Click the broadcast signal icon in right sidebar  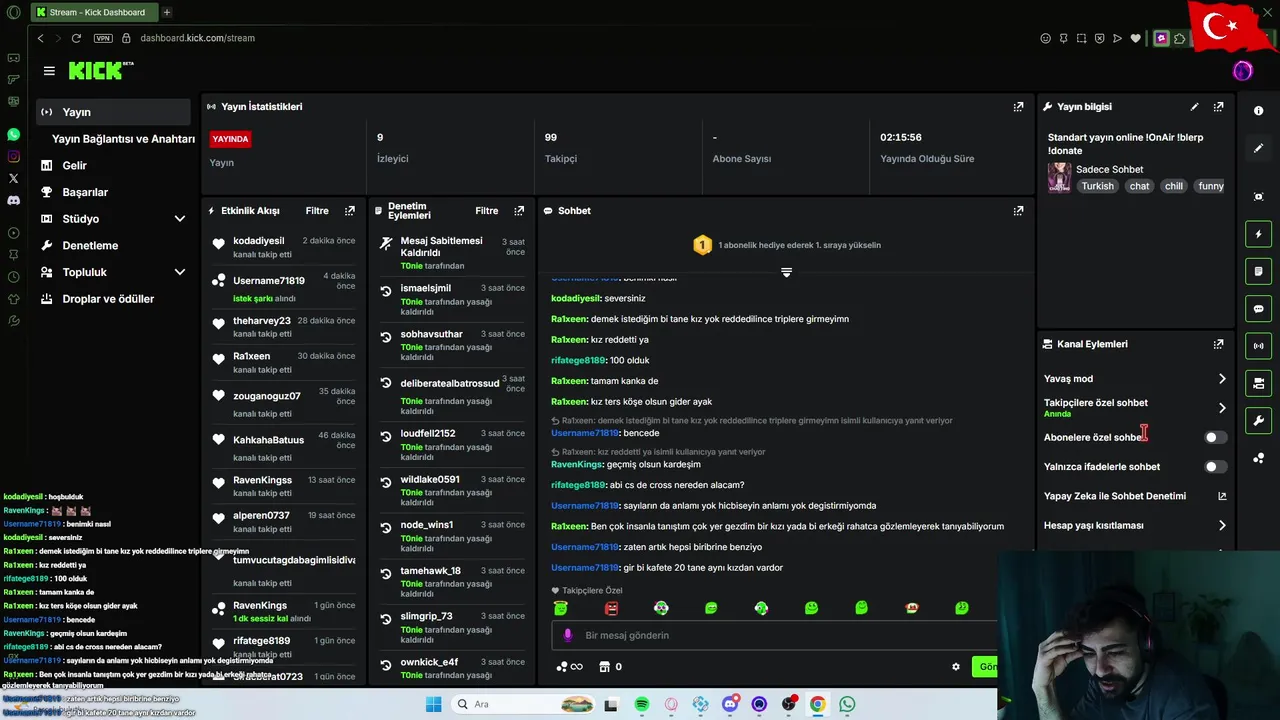point(1259,346)
